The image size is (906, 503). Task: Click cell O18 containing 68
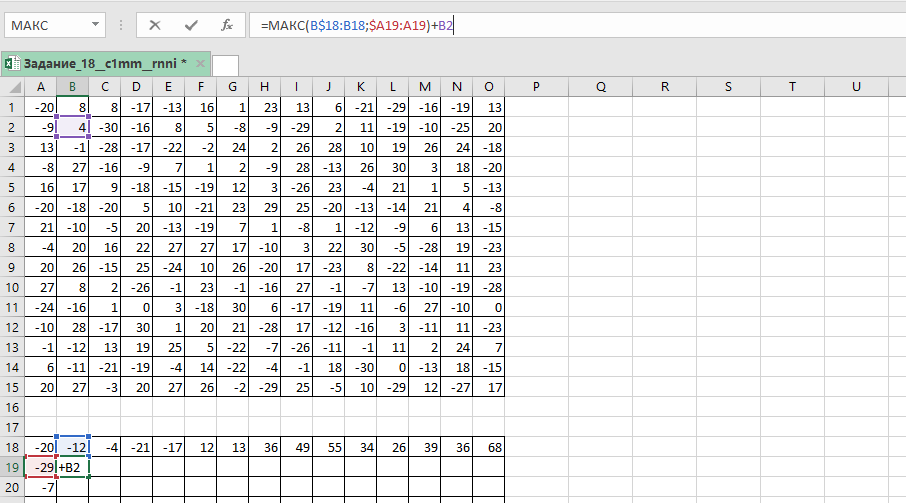(x=488, y=447)
